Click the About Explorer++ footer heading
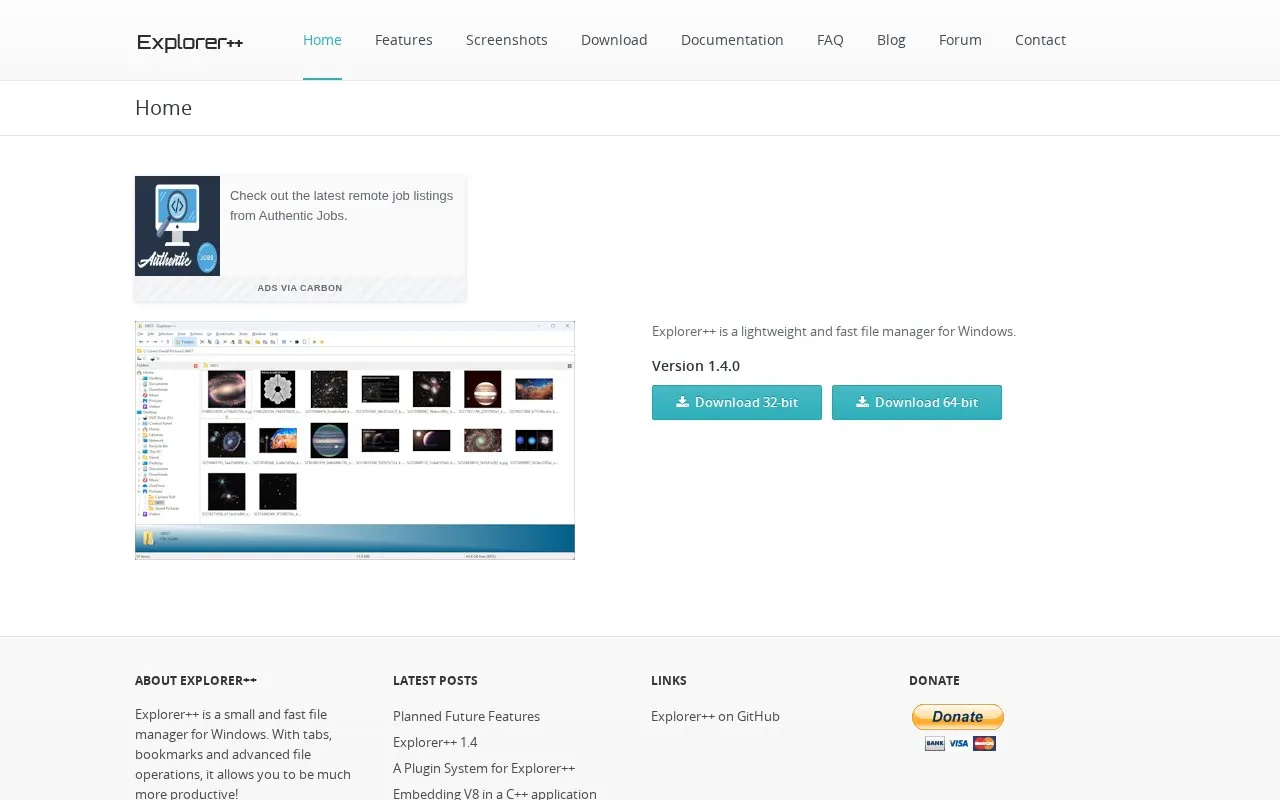The image size is (1280, 800). point(196,680)
